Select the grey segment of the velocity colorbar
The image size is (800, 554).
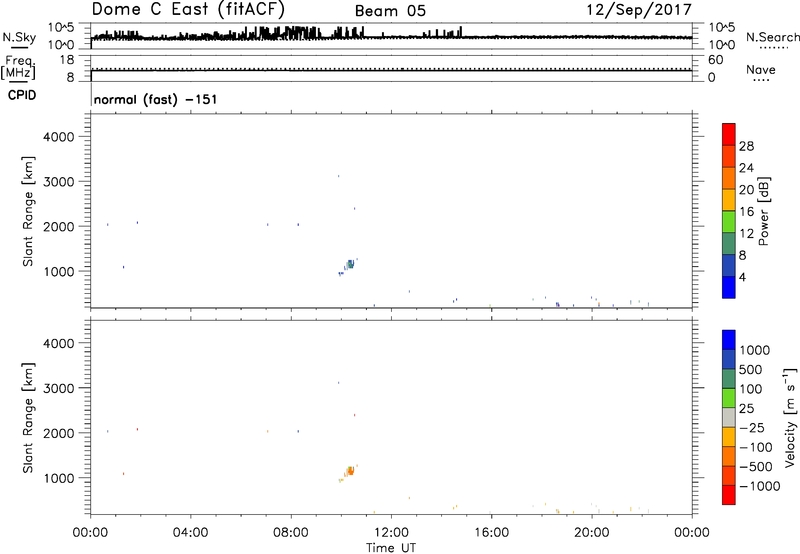729,417
